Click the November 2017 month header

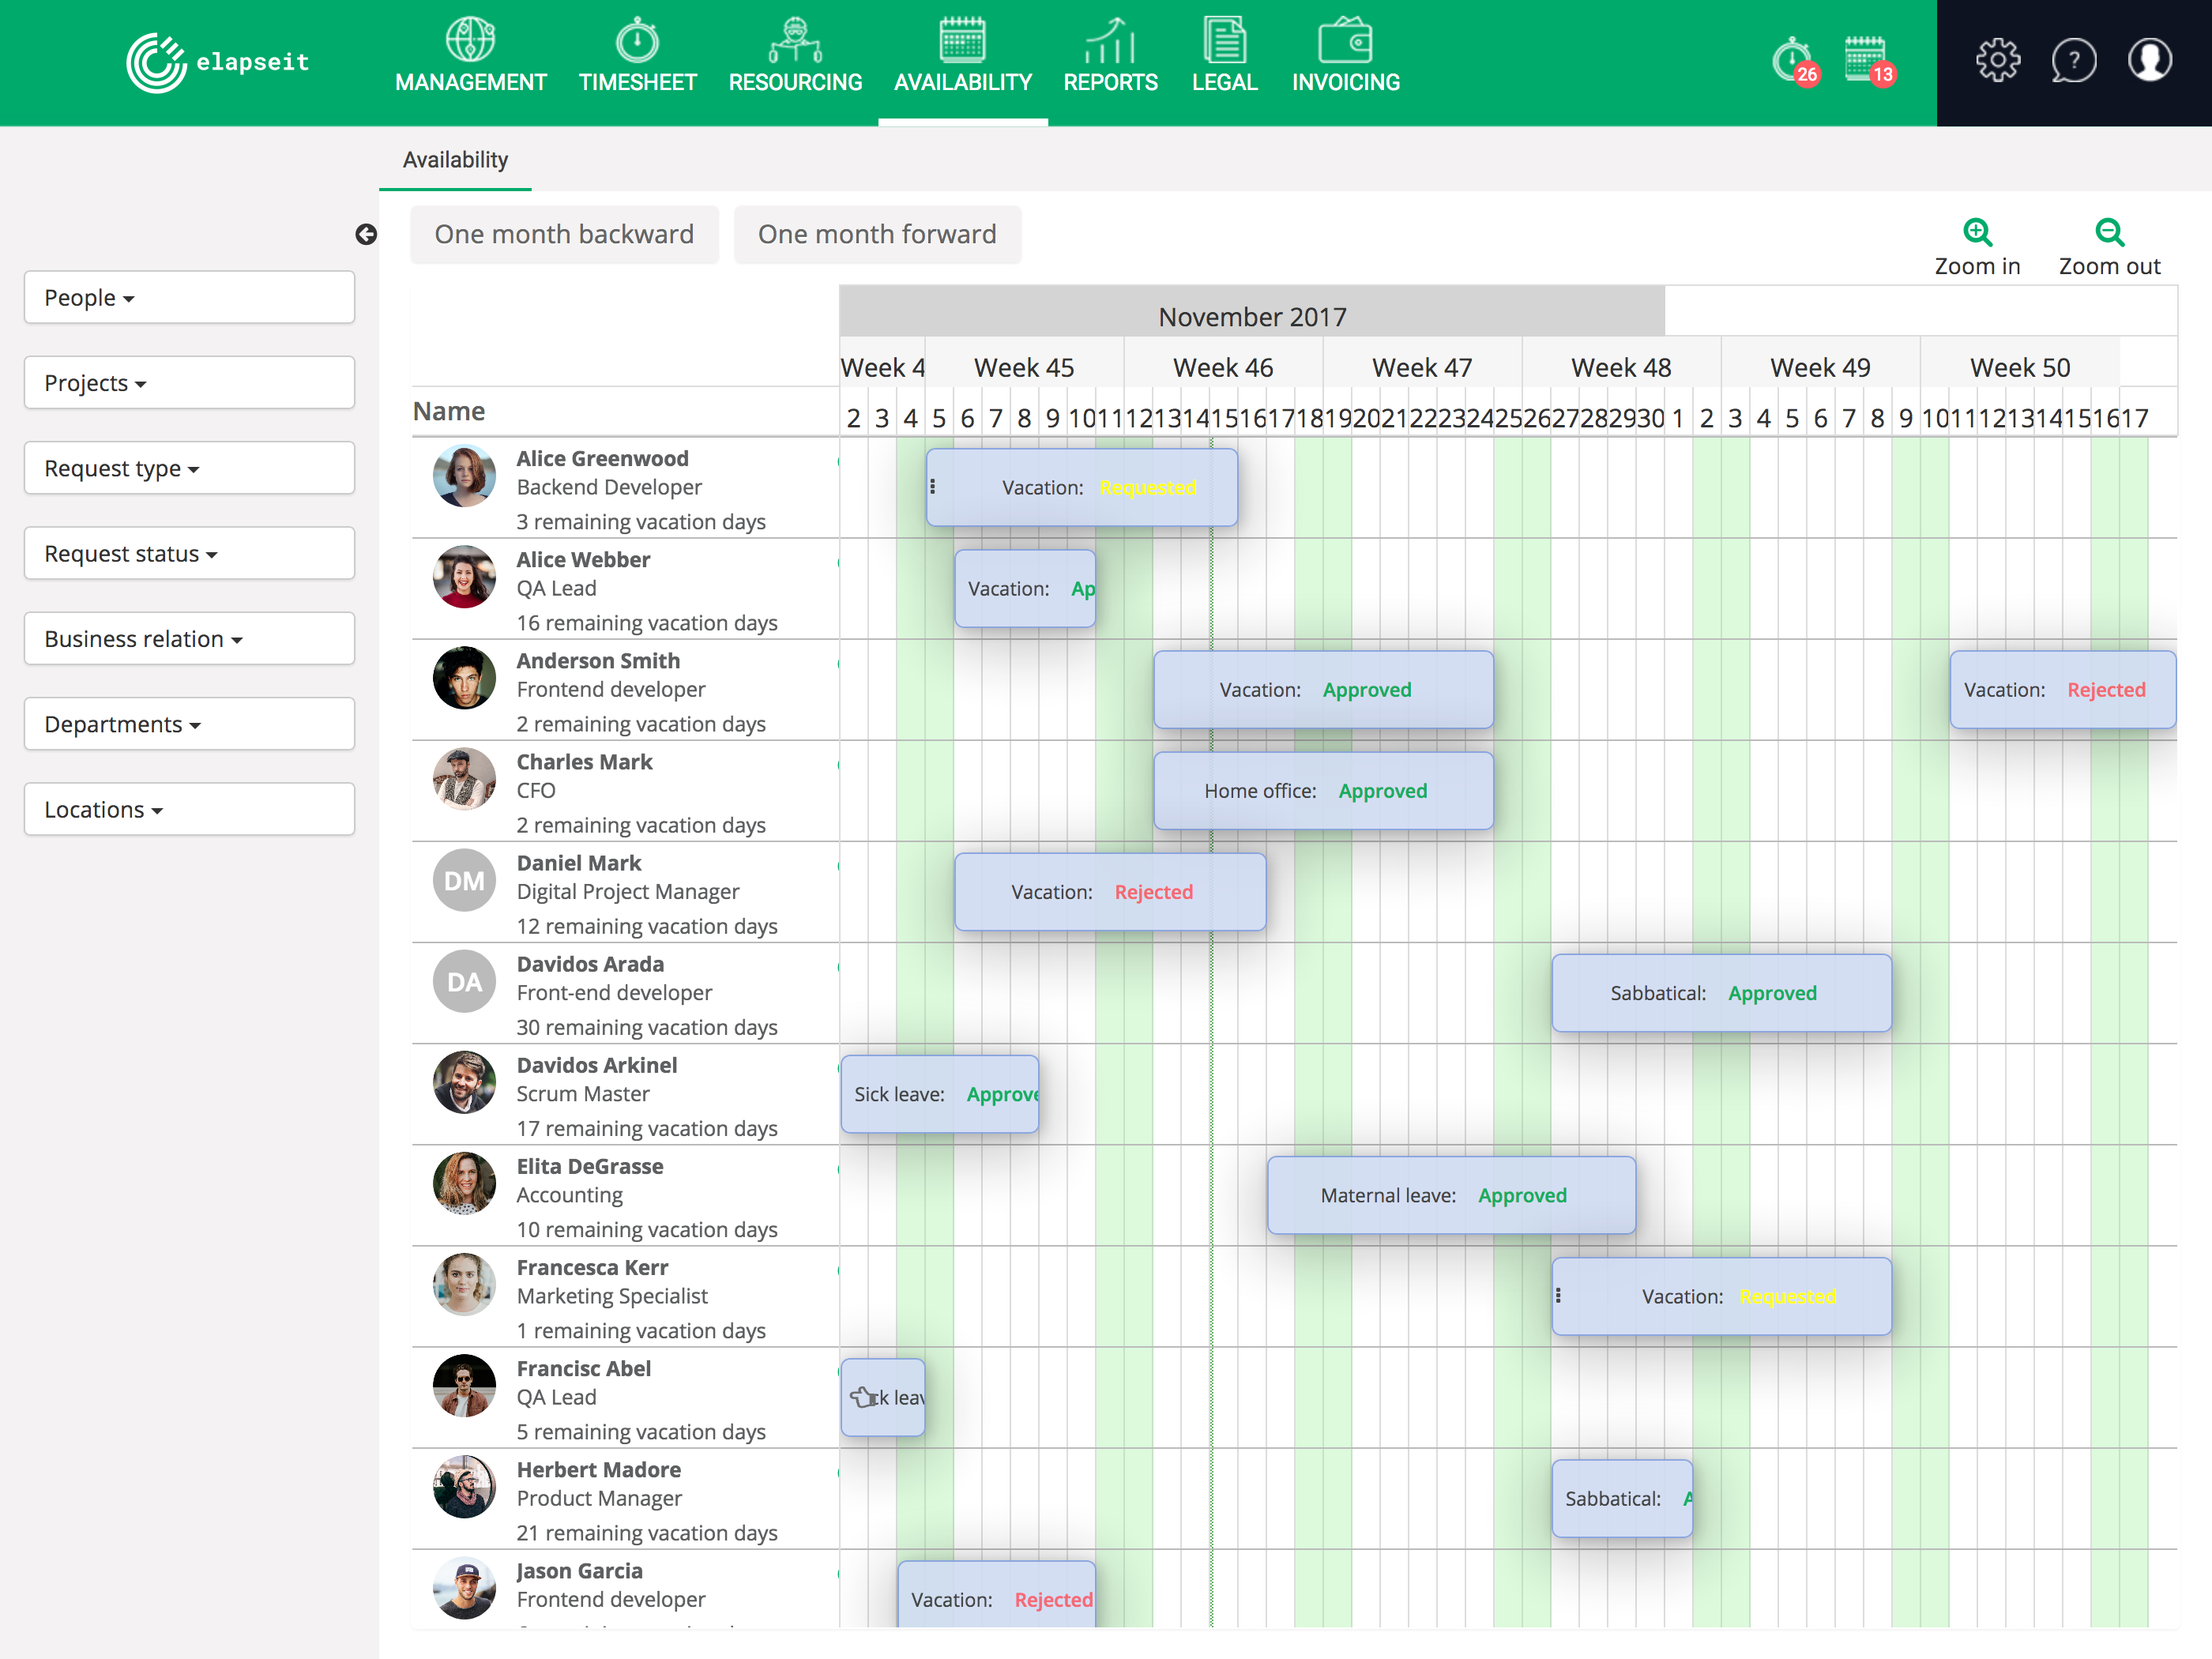[1252, 316]
